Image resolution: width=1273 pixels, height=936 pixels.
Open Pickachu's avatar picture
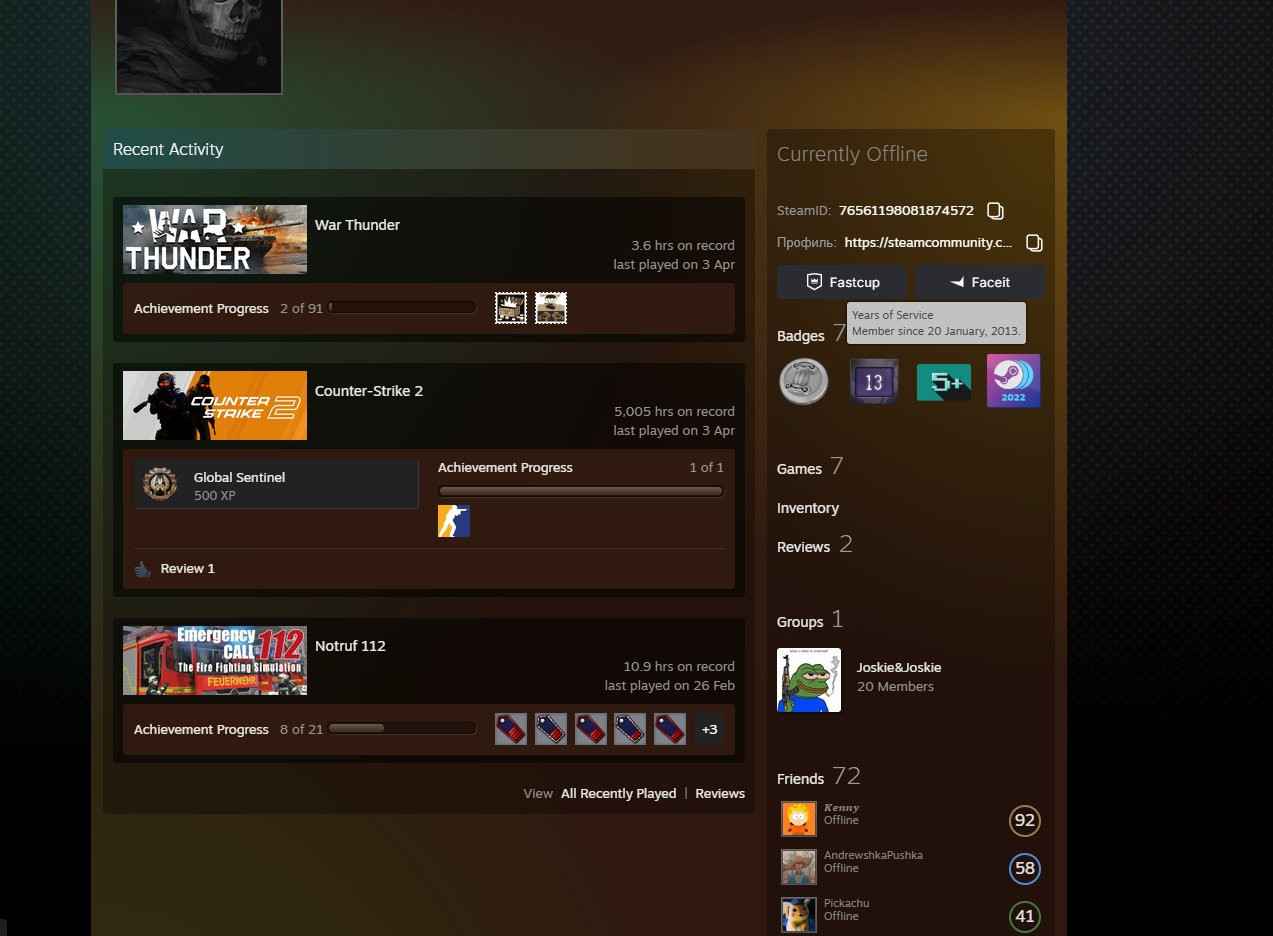coord(798,915)
